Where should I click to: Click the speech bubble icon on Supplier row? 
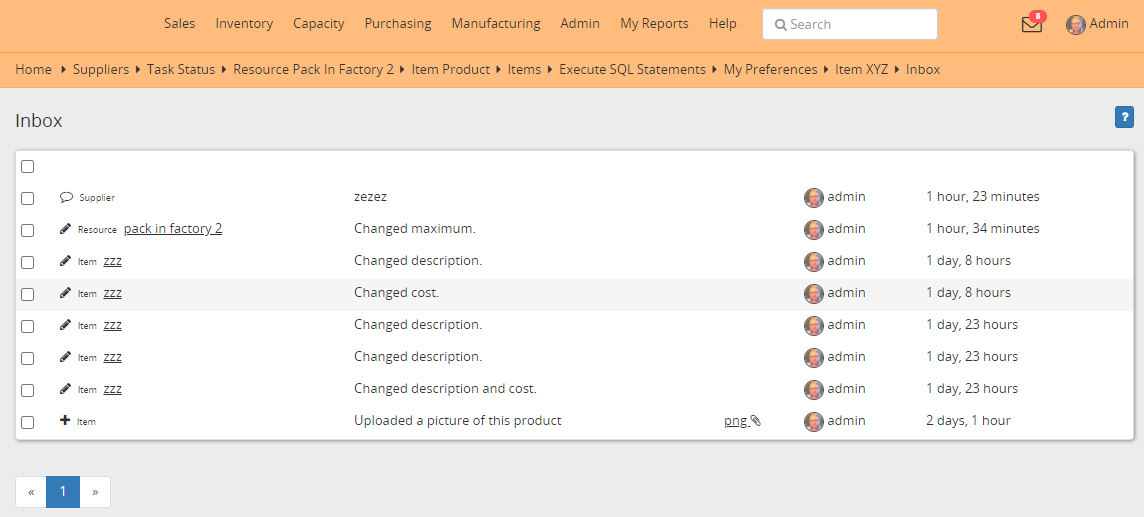point(66,198)
